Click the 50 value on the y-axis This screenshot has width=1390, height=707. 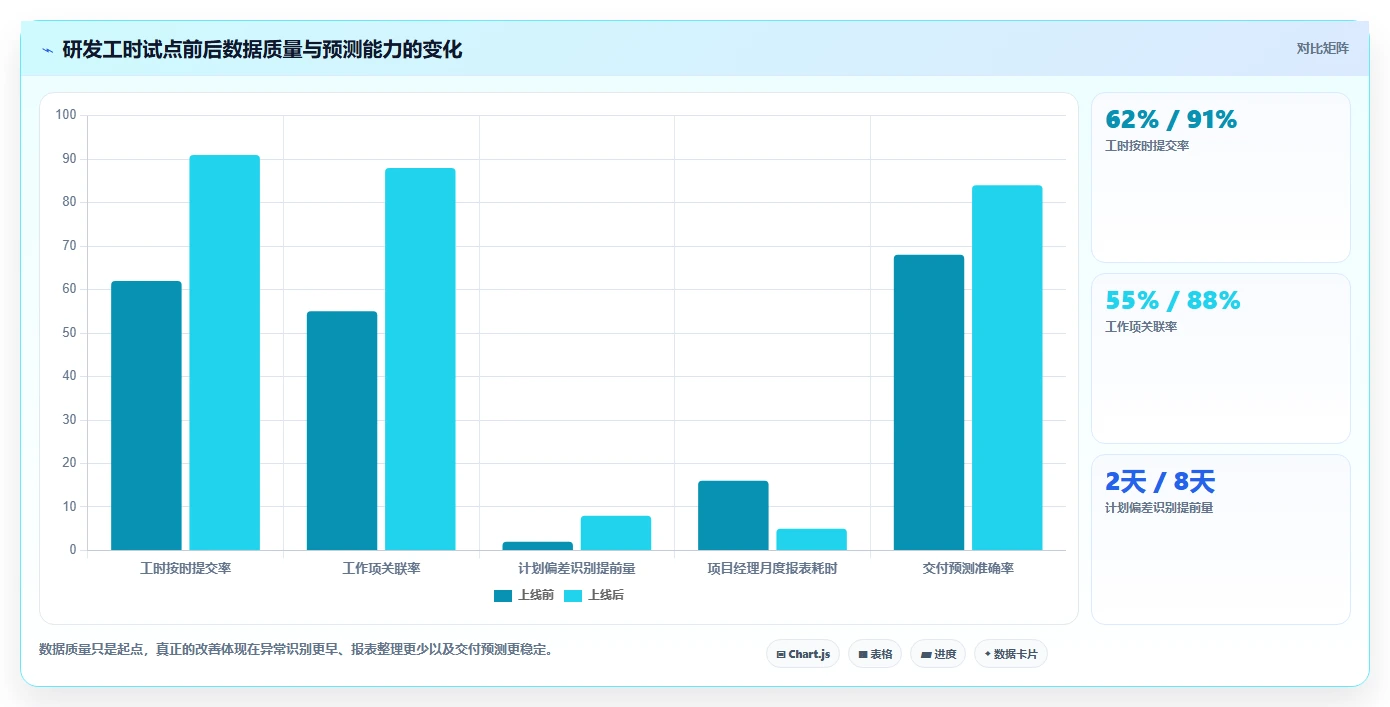coord(69,333)
